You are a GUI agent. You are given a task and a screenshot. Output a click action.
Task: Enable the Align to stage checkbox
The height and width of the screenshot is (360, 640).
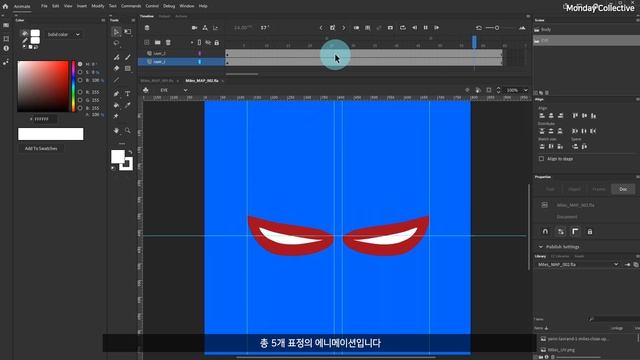coord(541,159)
